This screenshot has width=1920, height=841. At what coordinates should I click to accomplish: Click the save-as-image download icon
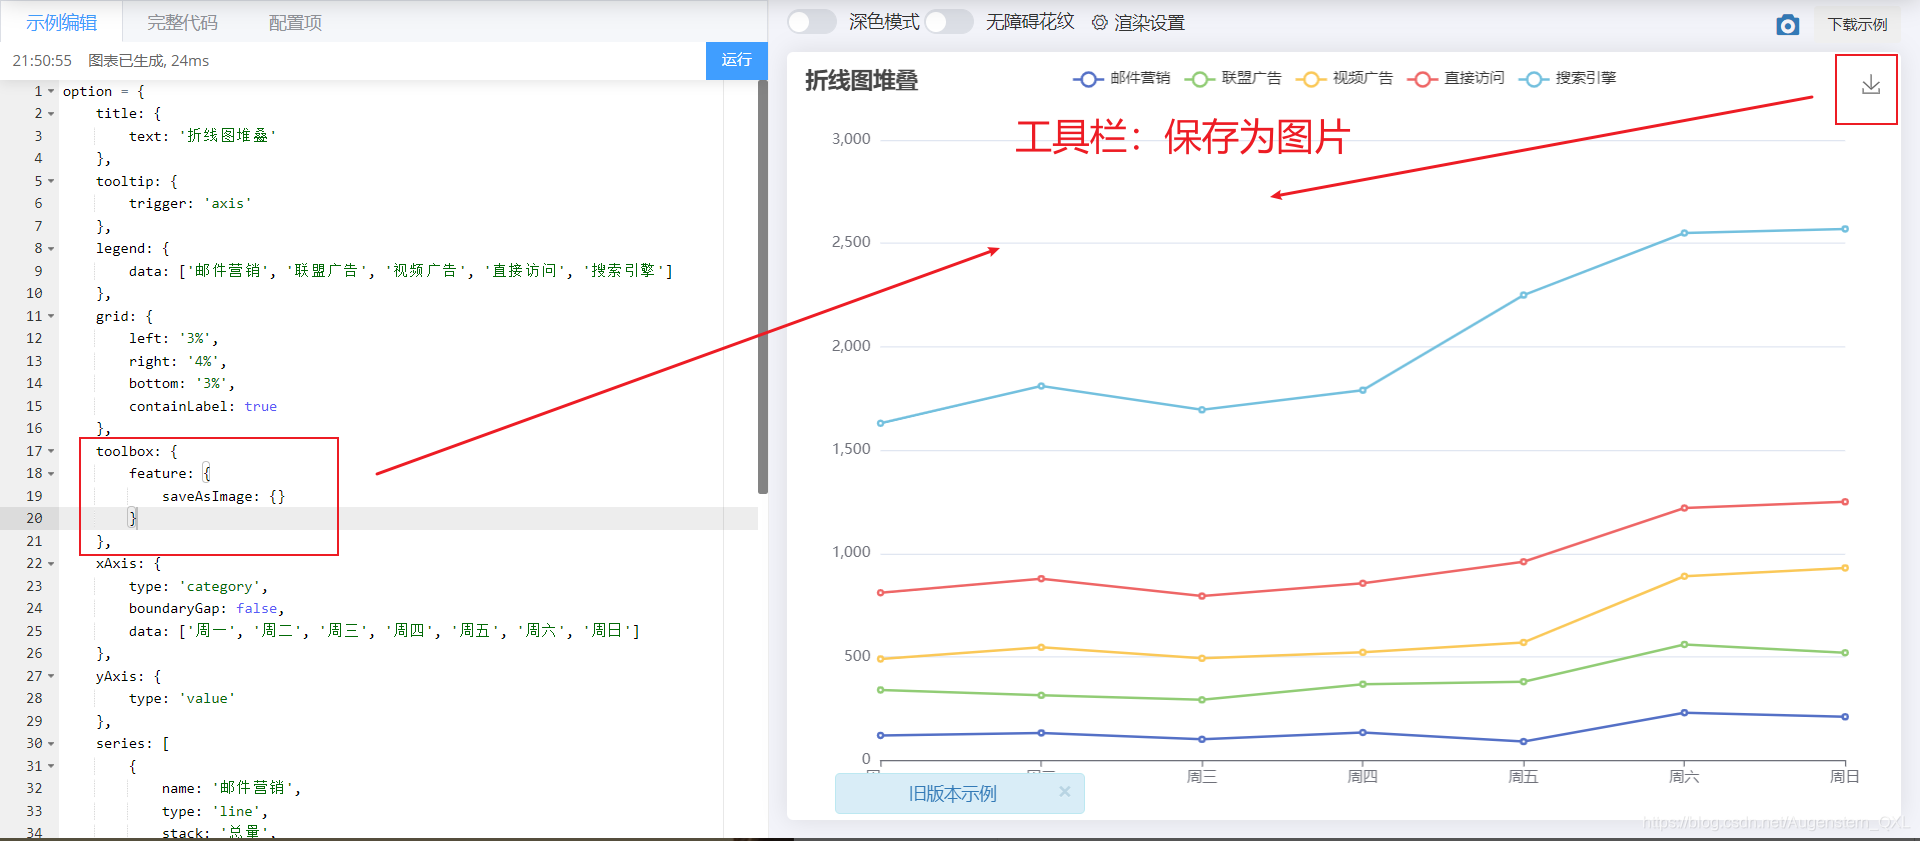1870,85
